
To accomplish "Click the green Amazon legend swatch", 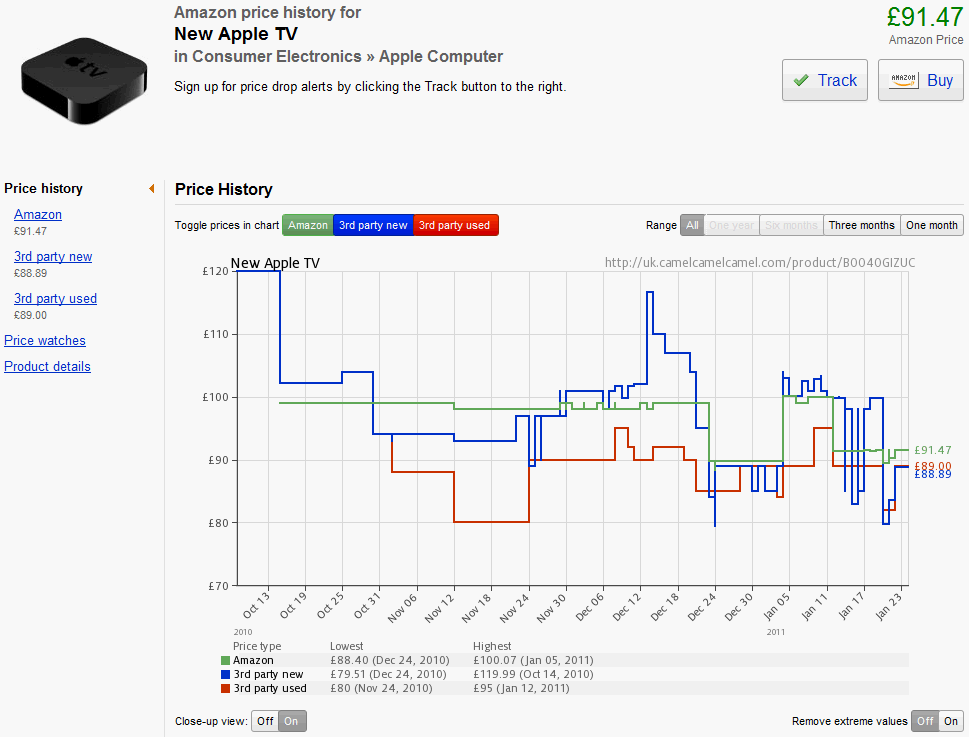I will [226, 660].
